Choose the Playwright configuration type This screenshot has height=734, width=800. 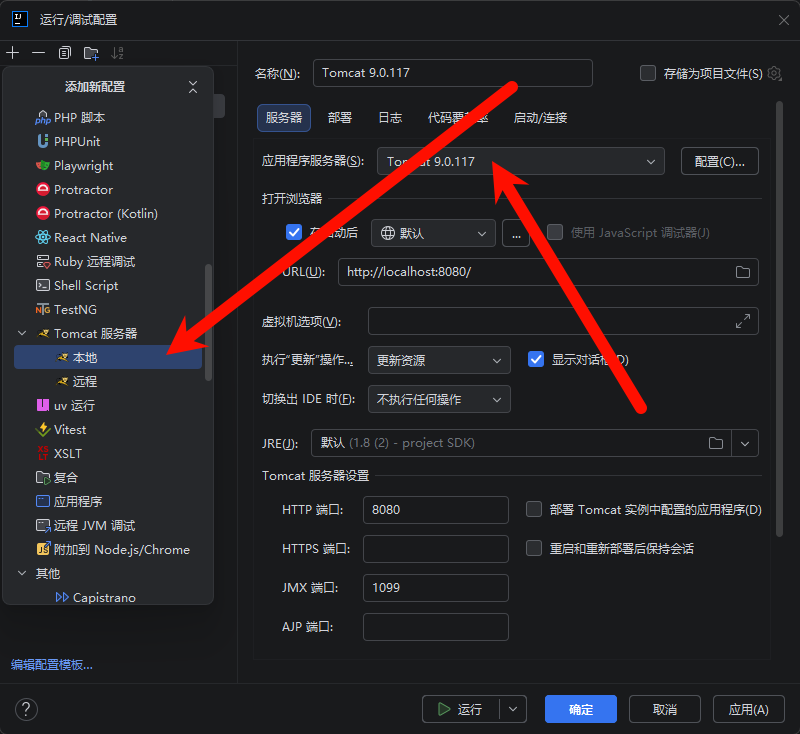108,166
